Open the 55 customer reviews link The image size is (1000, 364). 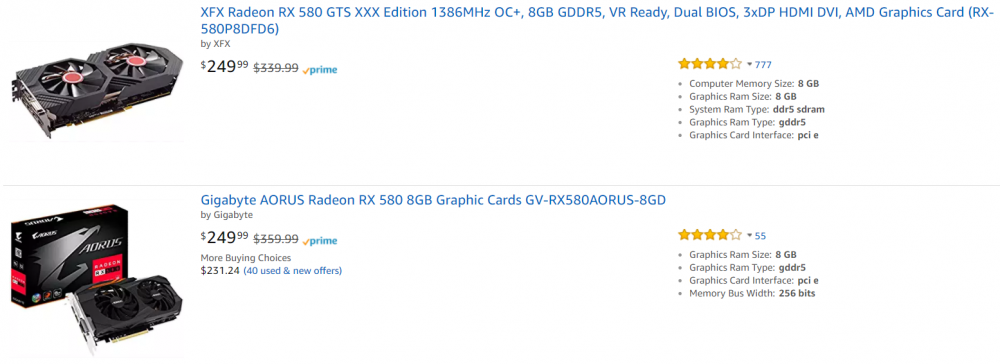pos(760,236)
